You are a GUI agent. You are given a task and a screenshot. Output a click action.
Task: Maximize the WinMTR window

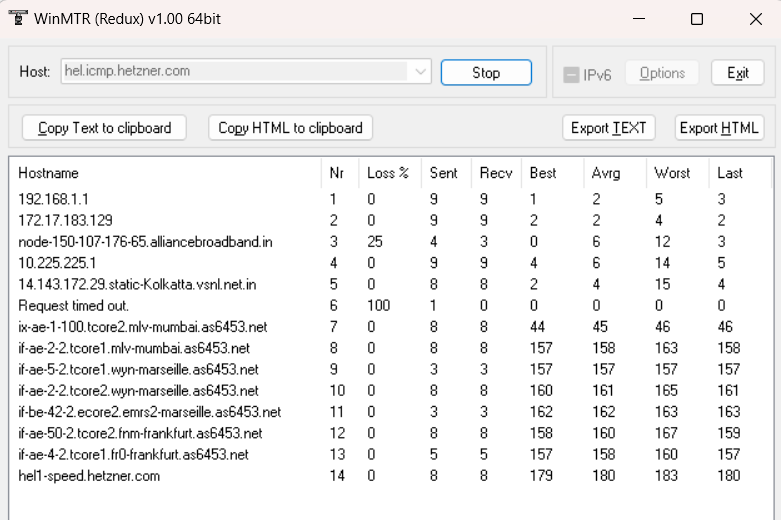click(697, 19)
